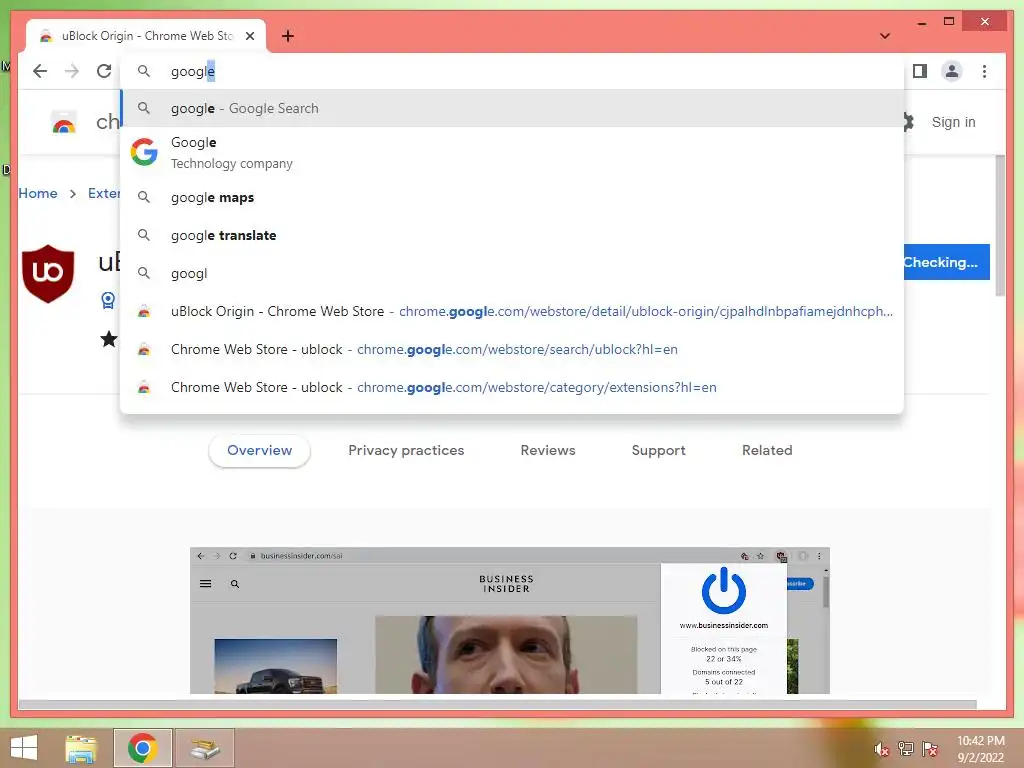The width and height of the screenshot is (1024, 768).
Task: Select the uBlock Origin - Chrome Web Store tab
Action: tap(146, 36)
